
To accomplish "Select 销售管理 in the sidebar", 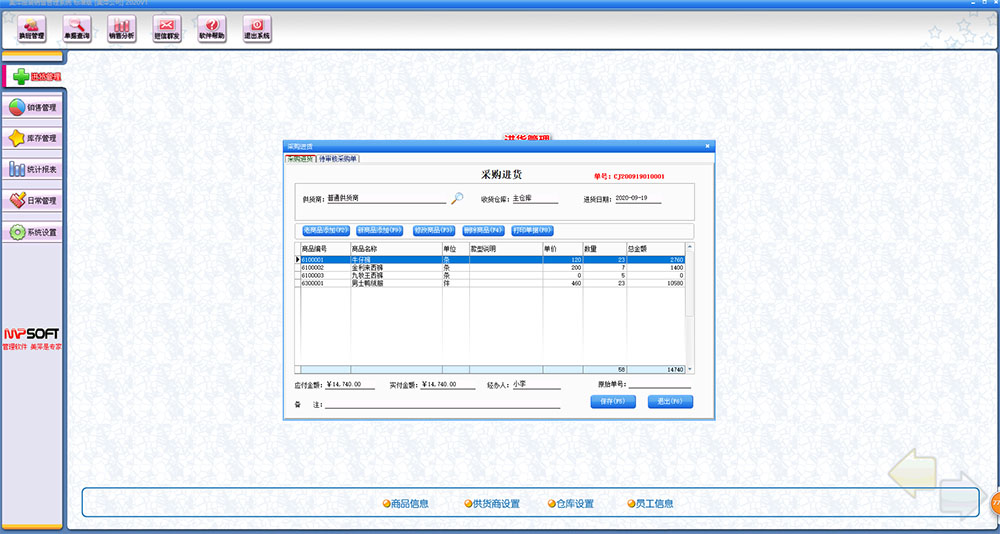I will [x=33, y=107].
